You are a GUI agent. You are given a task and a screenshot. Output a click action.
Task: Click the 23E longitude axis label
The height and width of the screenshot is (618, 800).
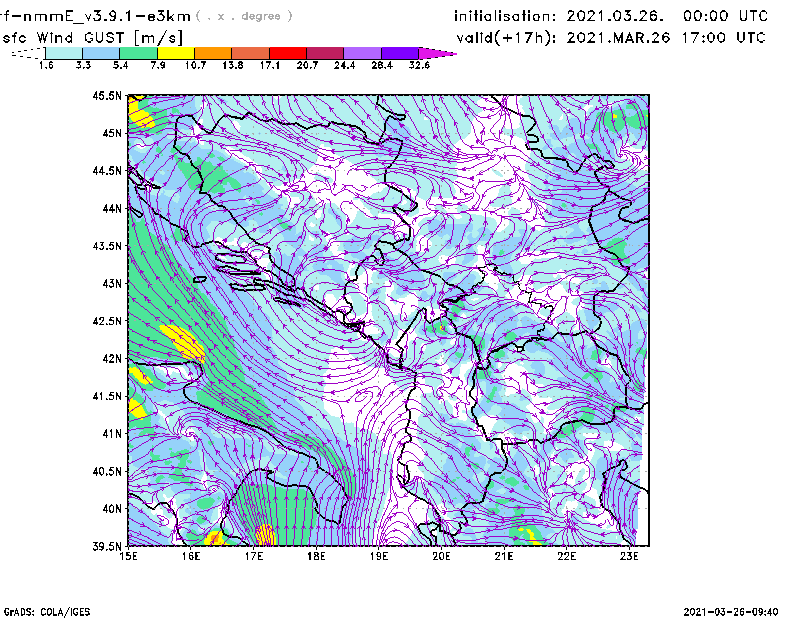coord(629,556)
